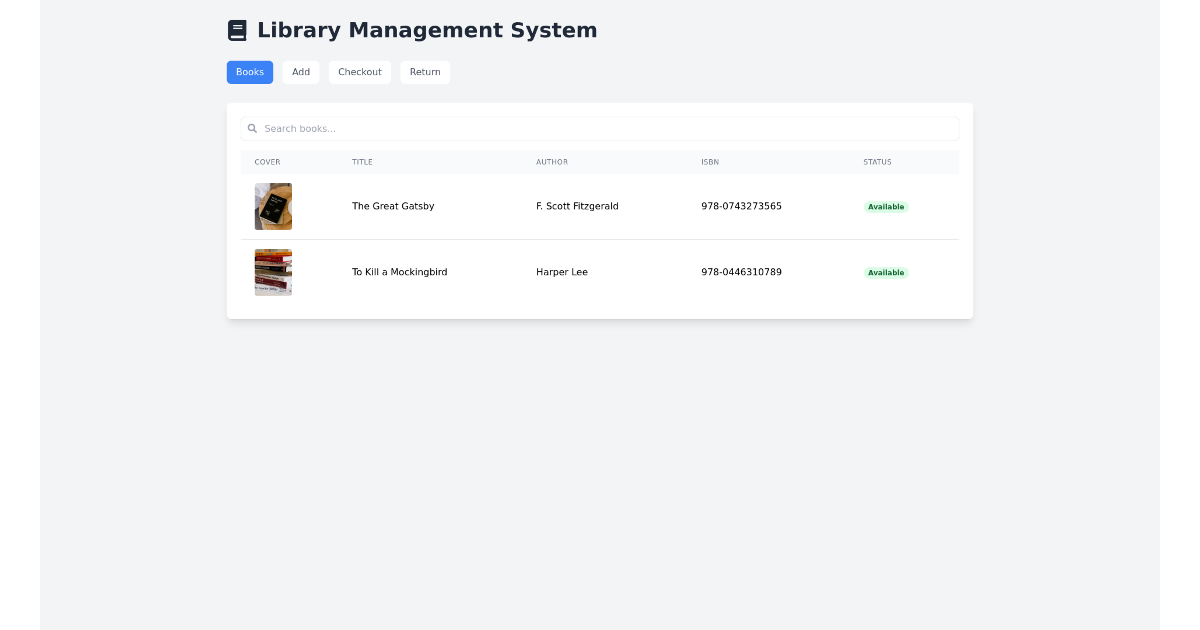The image size is (1200, 630).
Task: Click the Available badge for To Kill a Mockingbird
Action: point(886,271)
